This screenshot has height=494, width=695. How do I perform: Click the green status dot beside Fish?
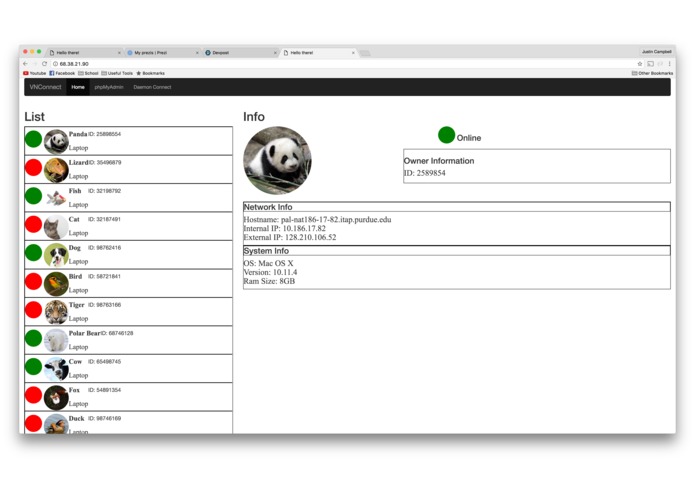(x=34, y=196)
